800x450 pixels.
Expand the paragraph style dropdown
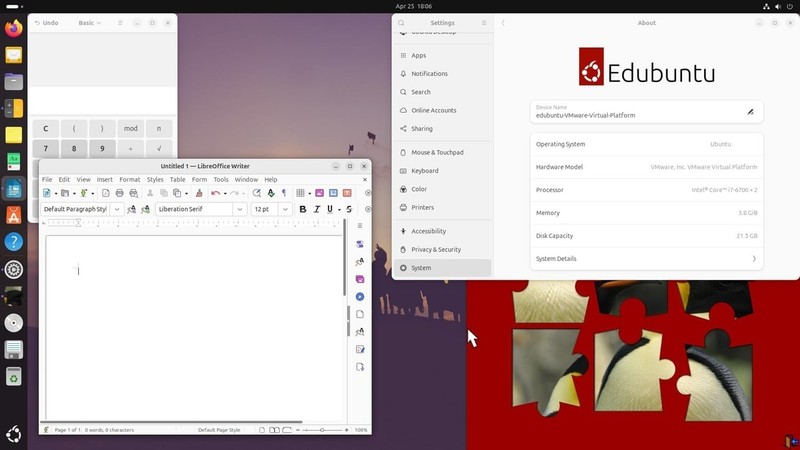117,209
